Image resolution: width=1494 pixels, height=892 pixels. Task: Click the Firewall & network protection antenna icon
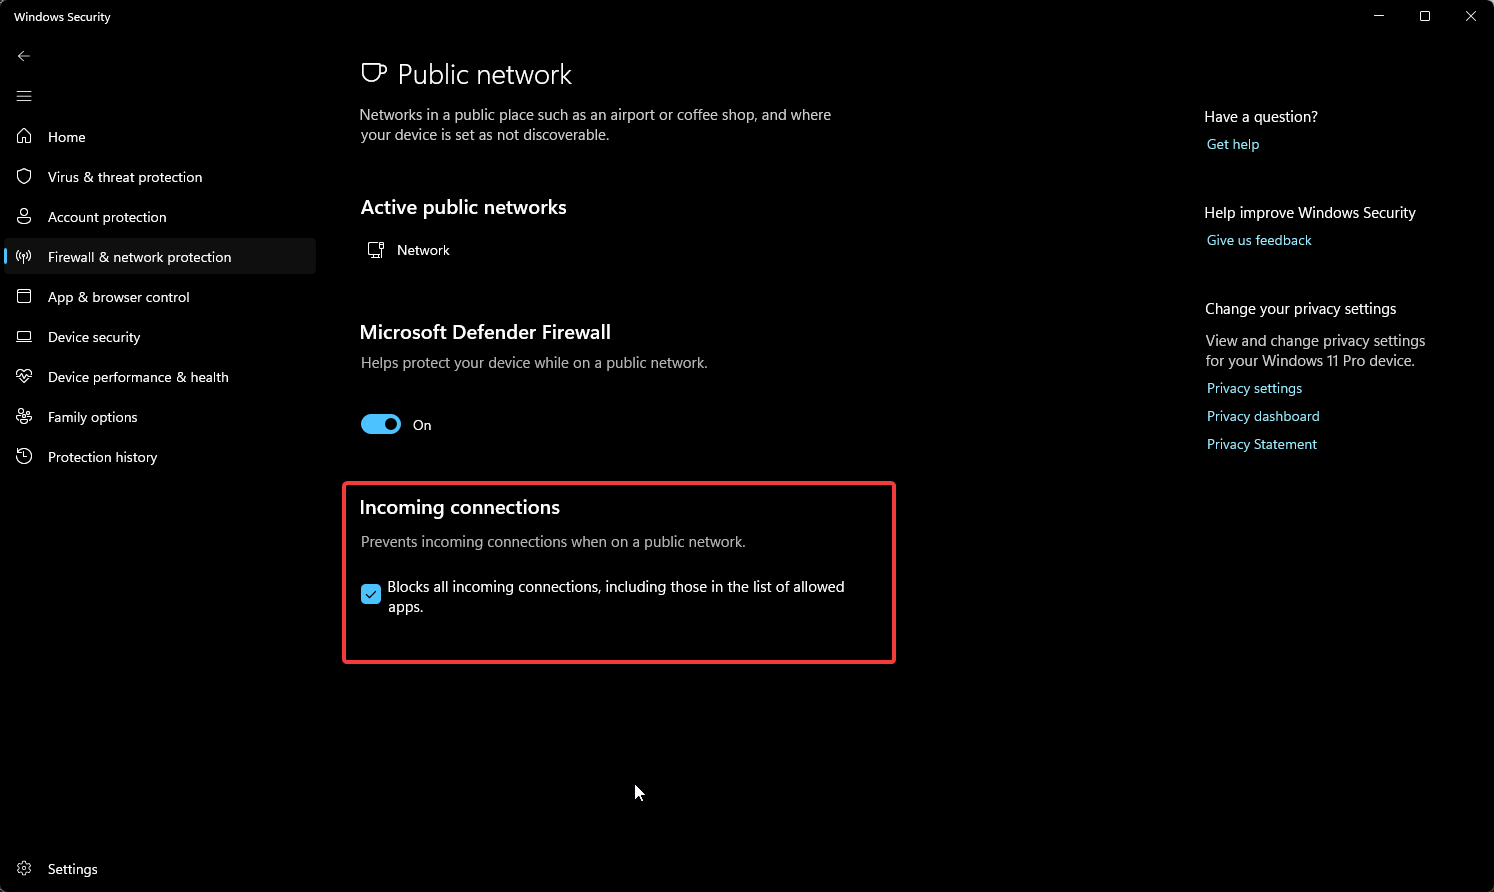[24, 256]
